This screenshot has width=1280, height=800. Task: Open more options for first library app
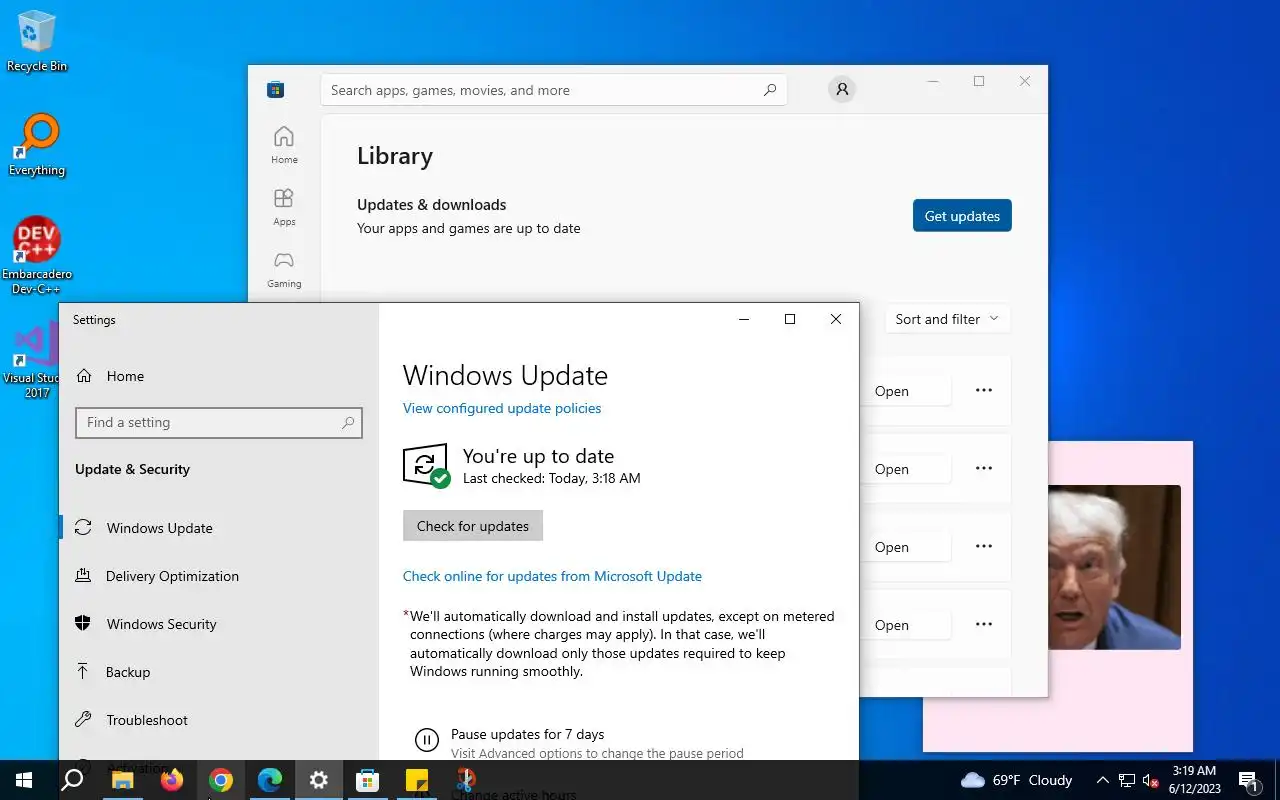[x=984, y=390]
